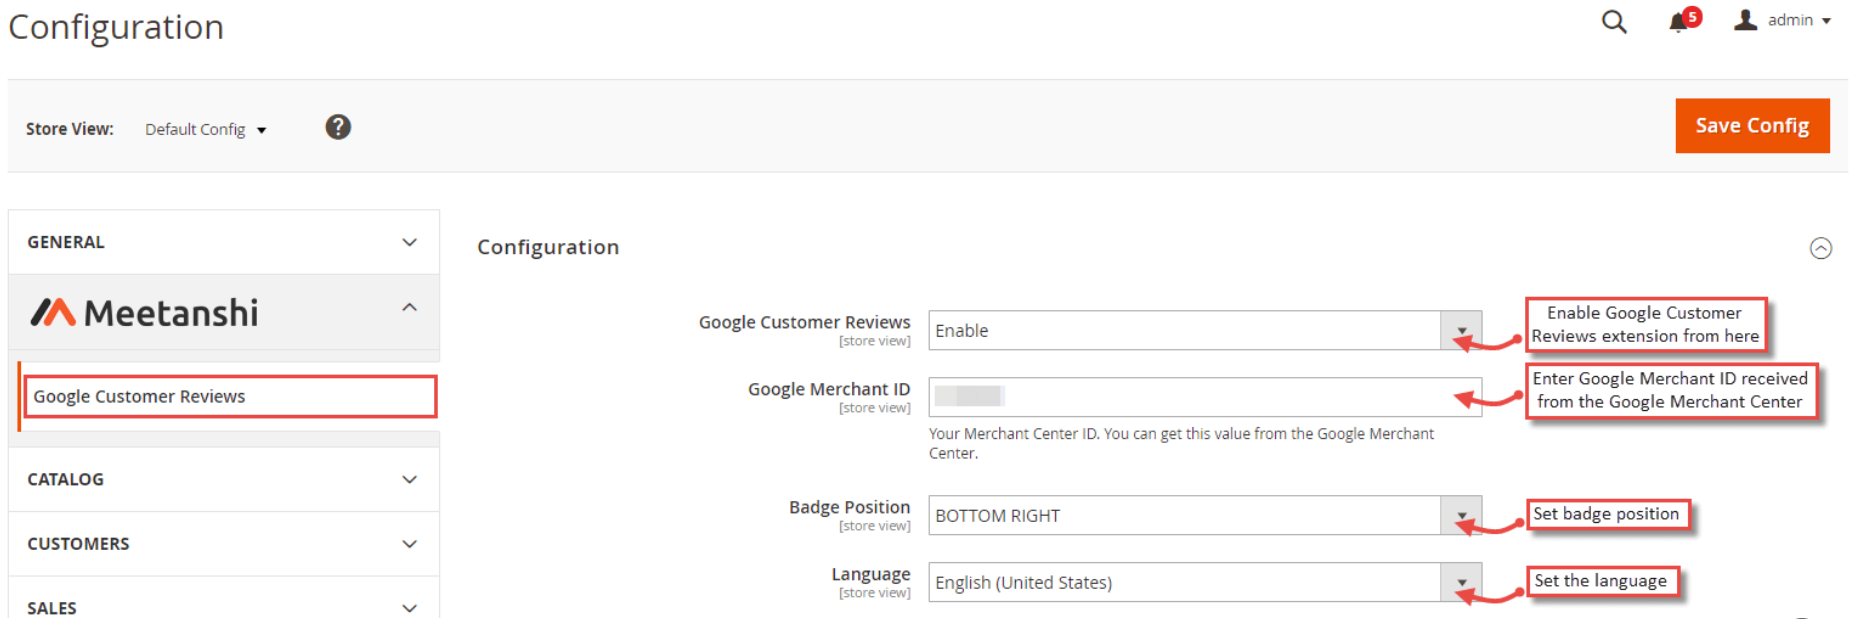Expand the CUSTOMERS configuration section
This screenshot has width=1851, height=619.
[224, 544]
